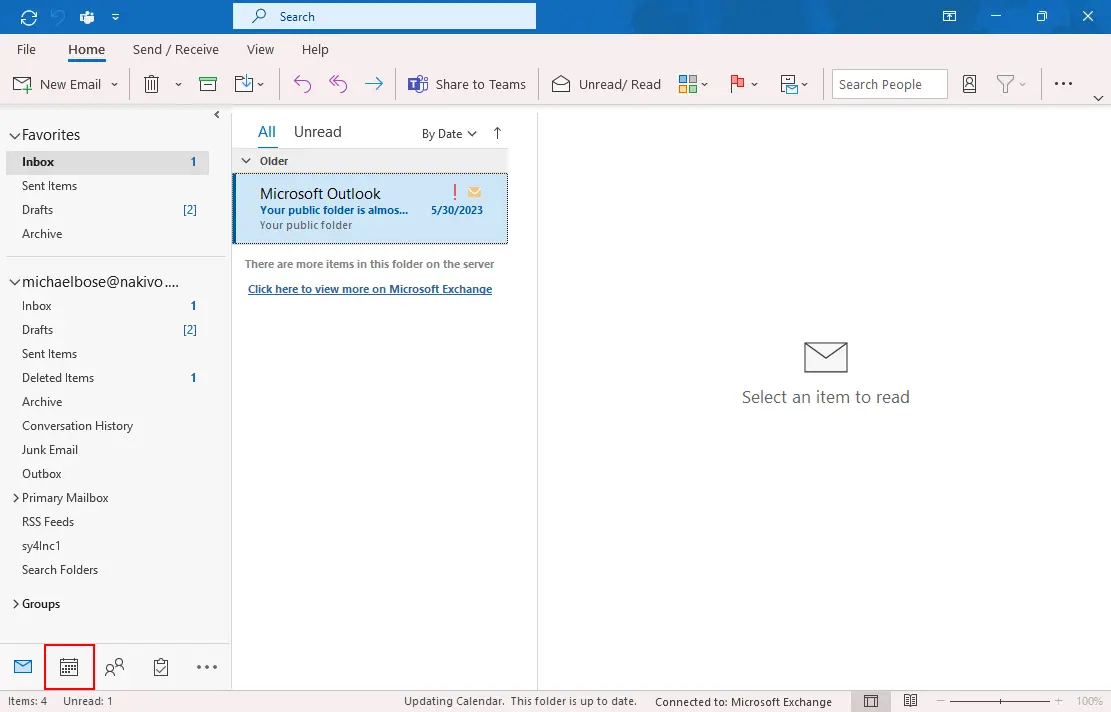The width and height of the screenshot is (1111, 712).
Task: Click the Archive box icon in ribbon
Action: [x=208, y=84]
